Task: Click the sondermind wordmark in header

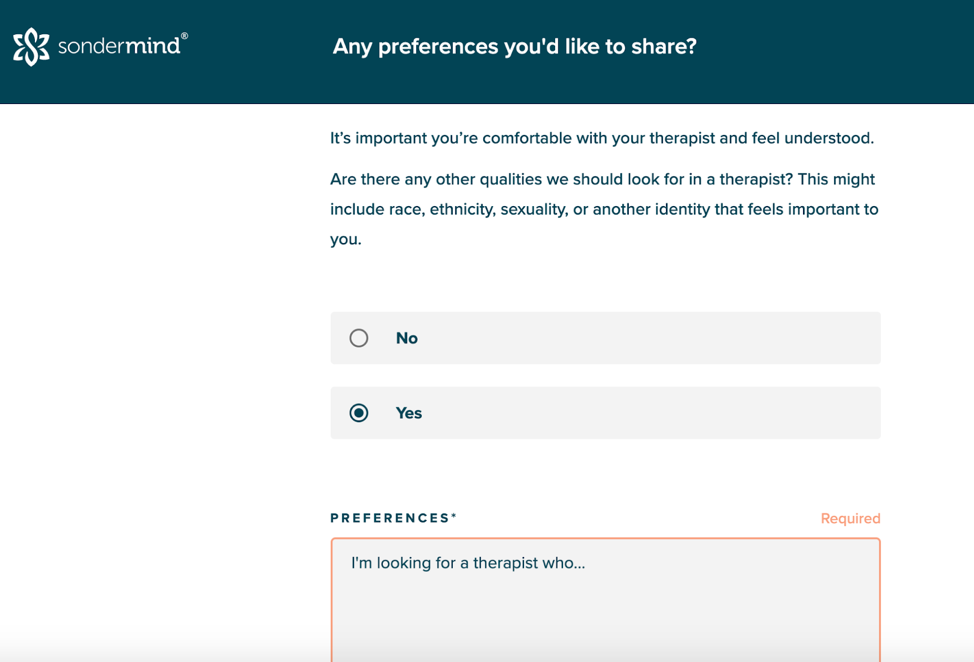Action: 119,46
